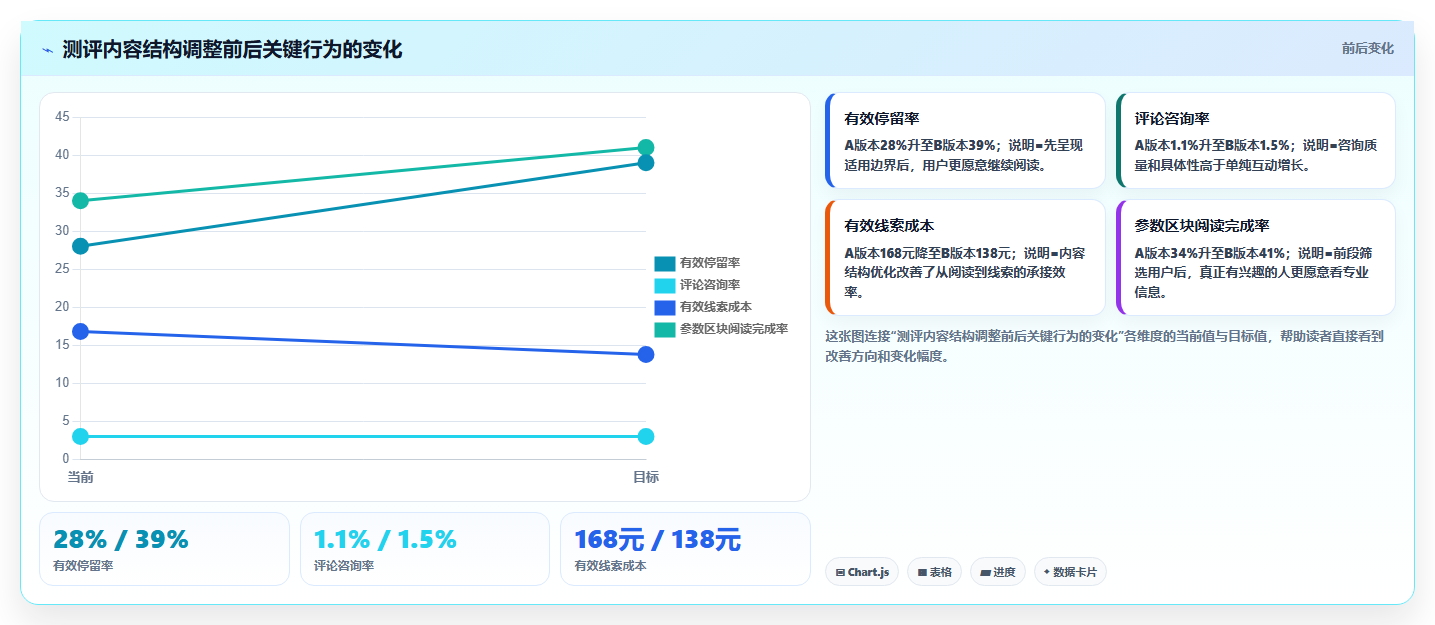This screenshot has height=625, width=1435.
Task: Open the 进度 tag pill
Action: [998, 572]
